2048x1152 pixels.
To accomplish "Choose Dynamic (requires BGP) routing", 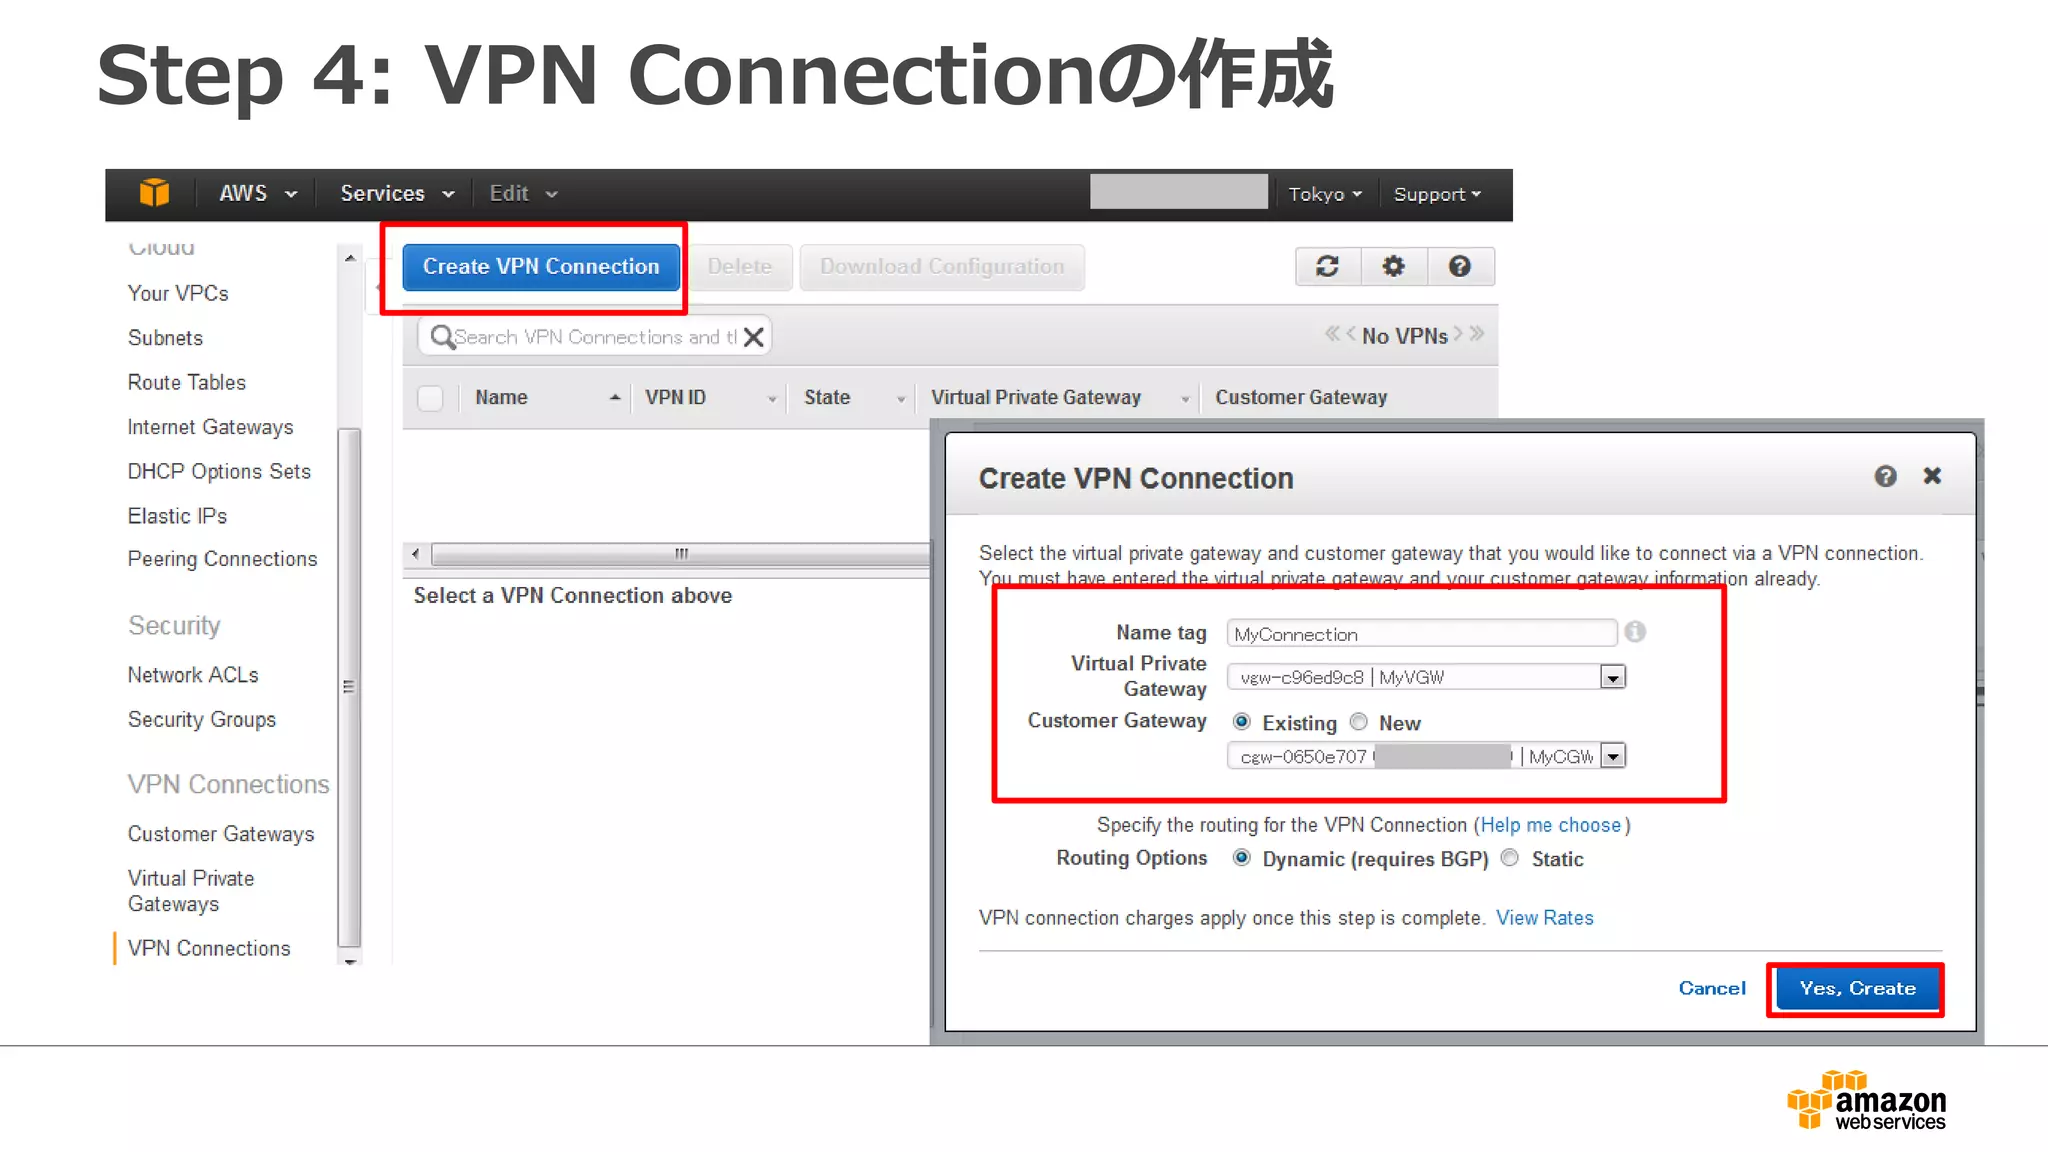I will (x=1241, y=857).
